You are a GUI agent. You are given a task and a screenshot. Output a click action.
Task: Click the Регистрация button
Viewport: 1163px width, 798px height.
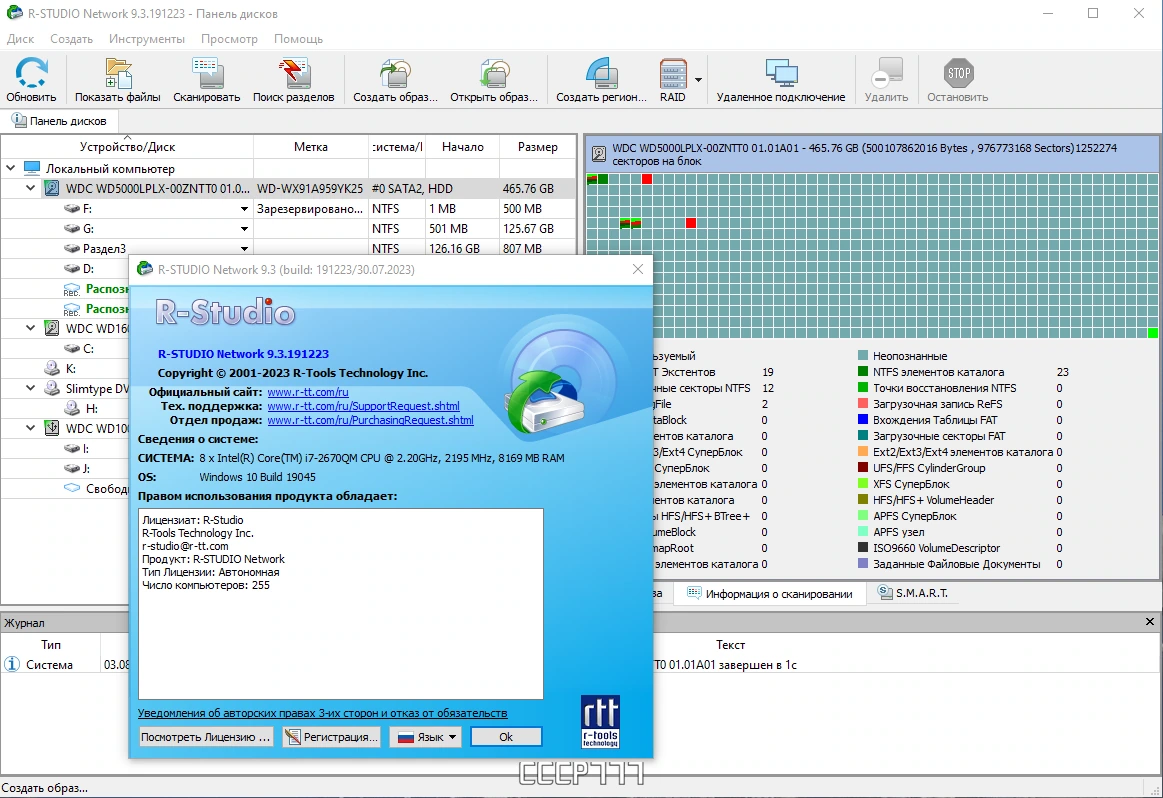pos(332,736)
